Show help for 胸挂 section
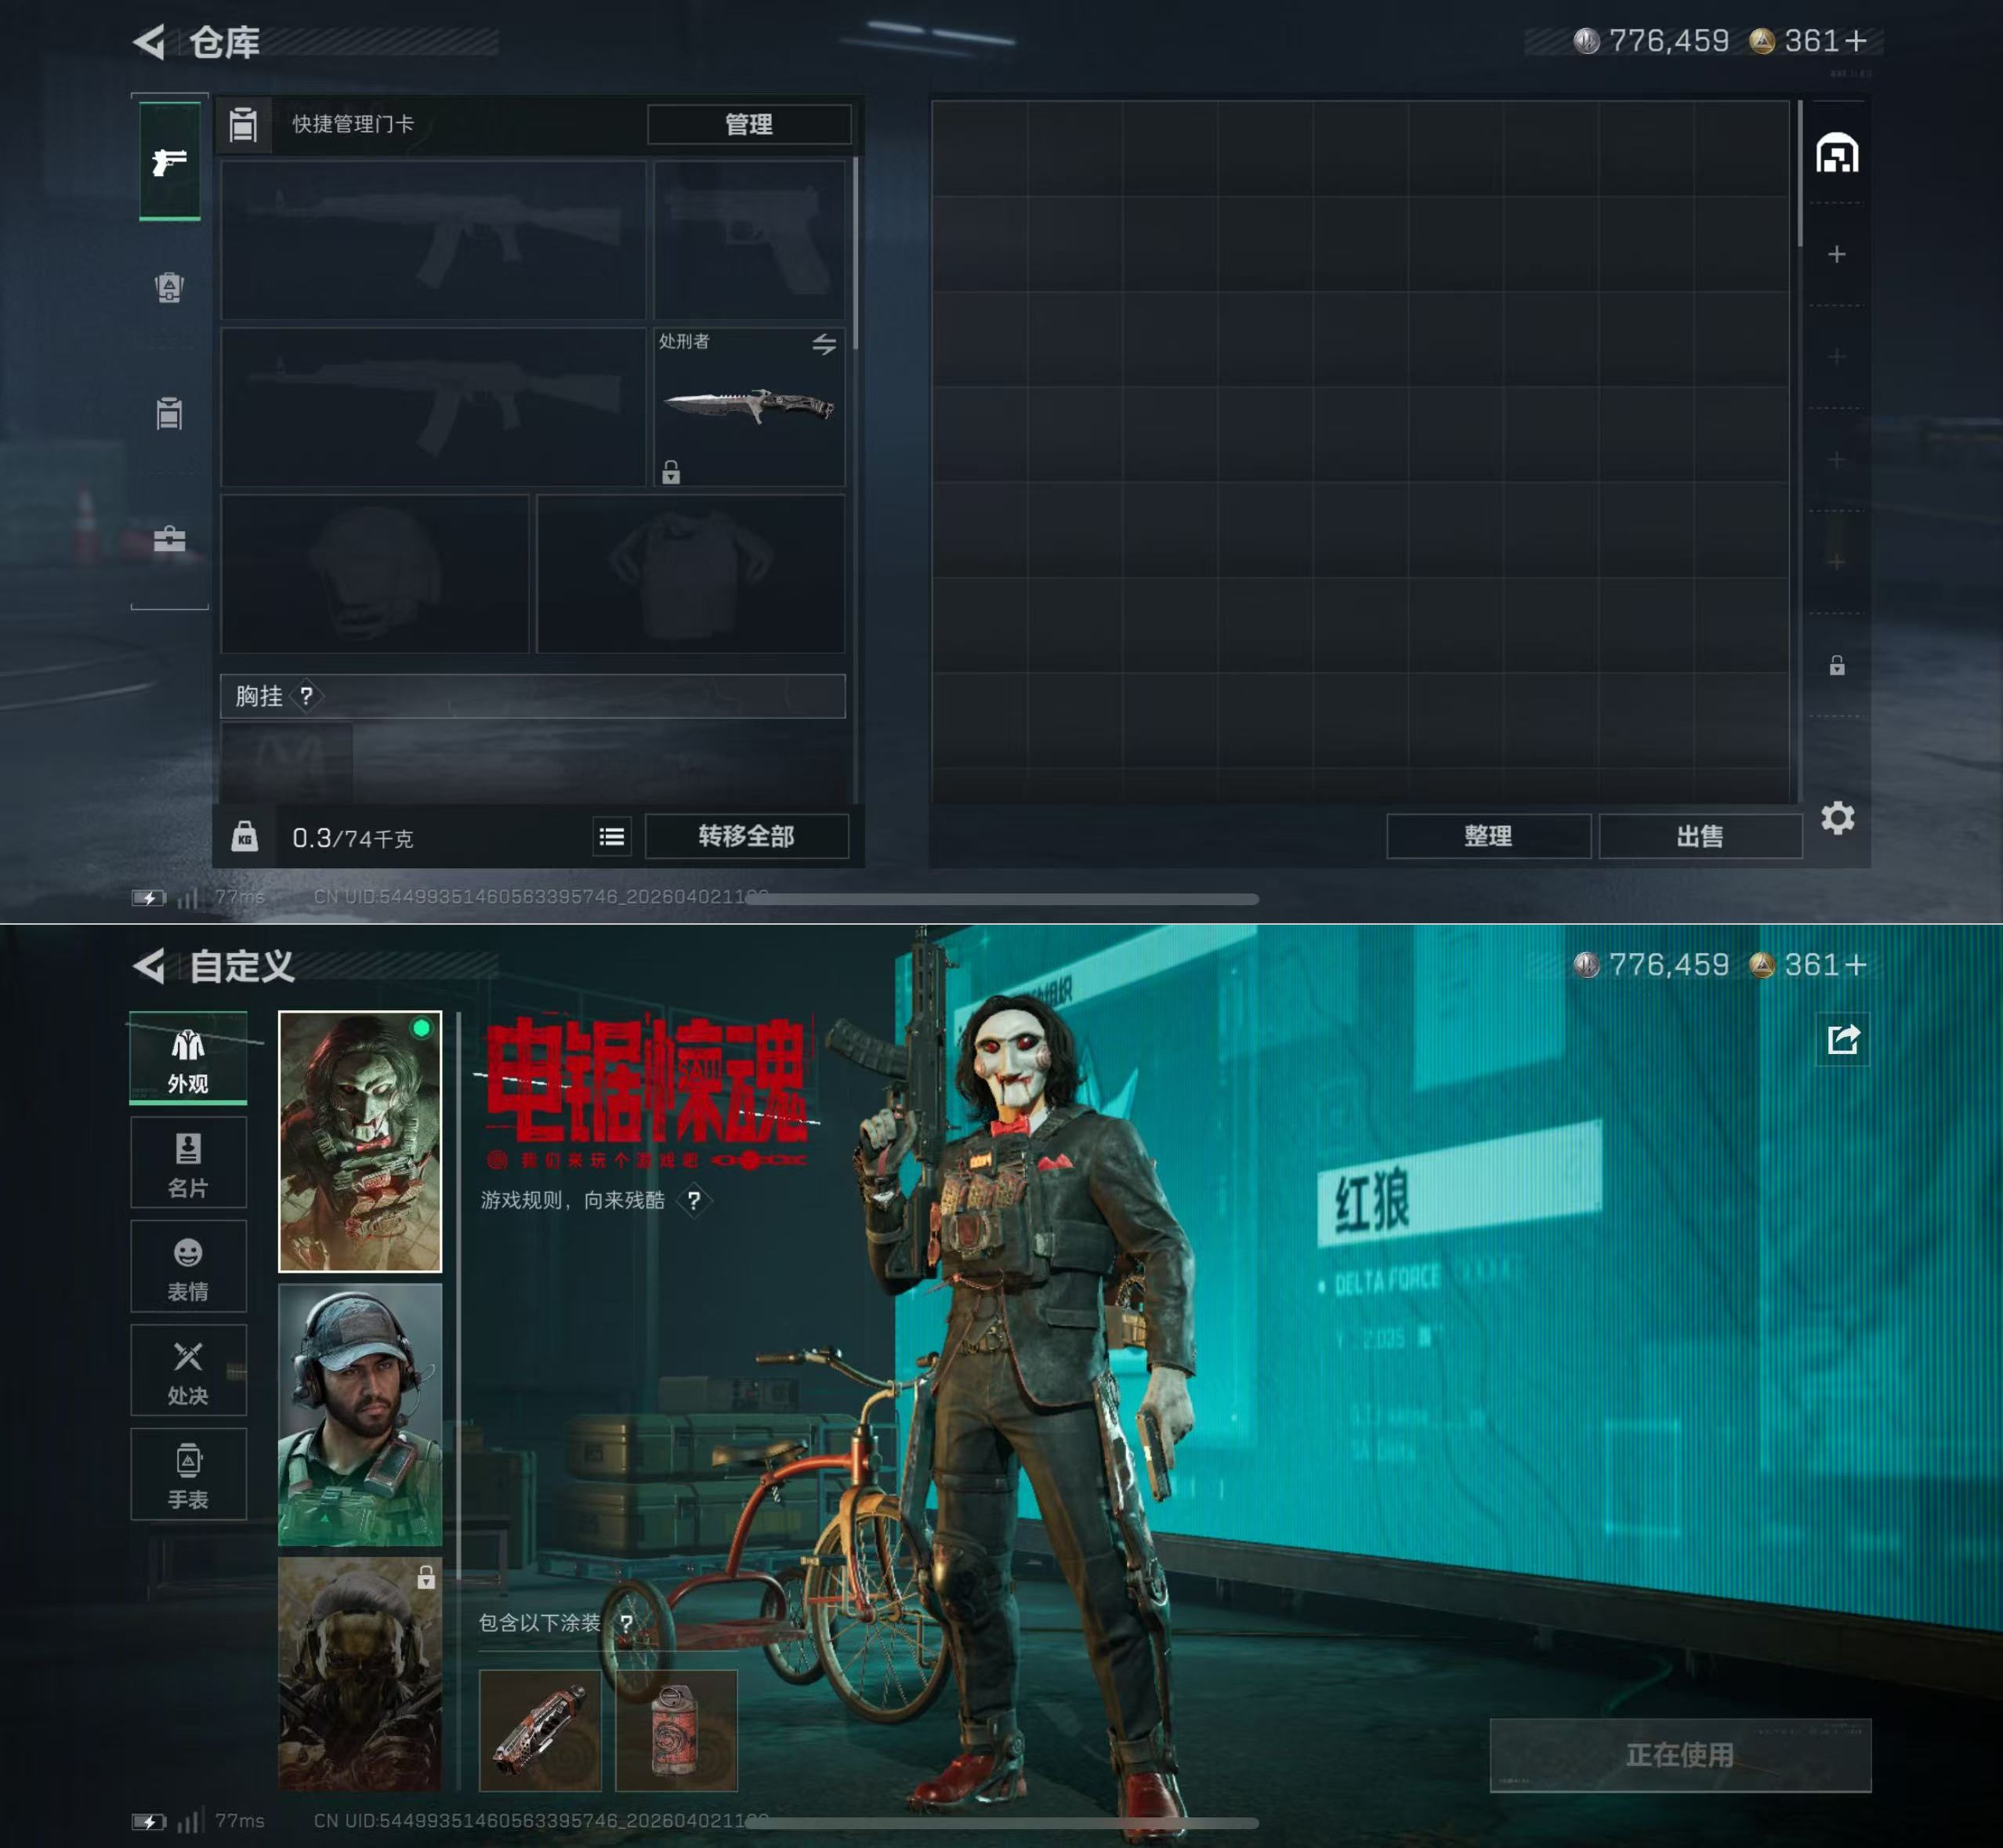 point(307,695)
